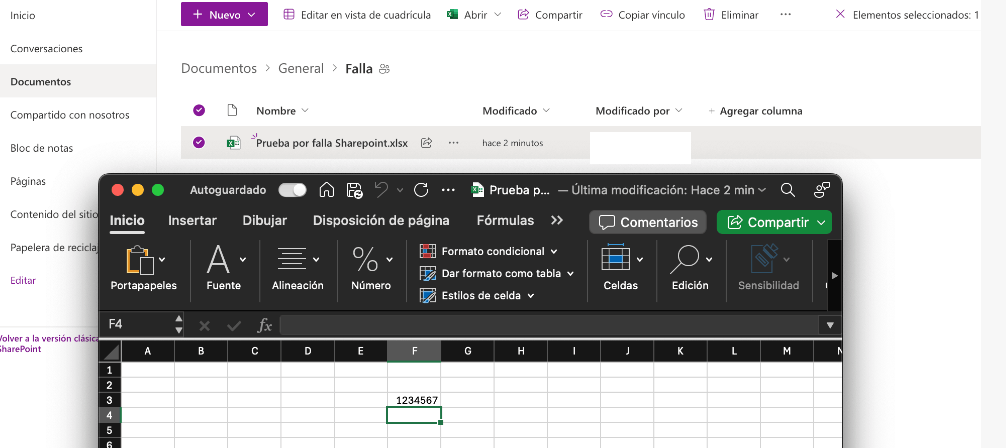Clear selection with the X beside Elementos seleccionados
Screen dimensions: 1006x448
[x=840, y=14]
